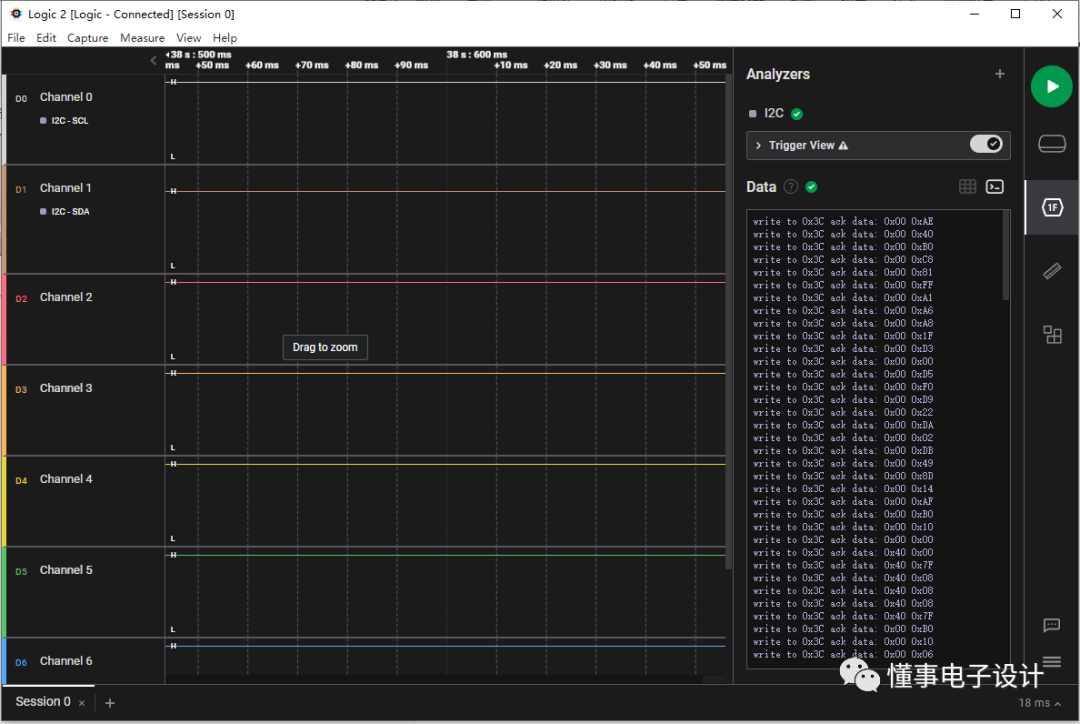Switch Data panel to table view
This screenshot has width=1080, height=724.
pos(967,186)
